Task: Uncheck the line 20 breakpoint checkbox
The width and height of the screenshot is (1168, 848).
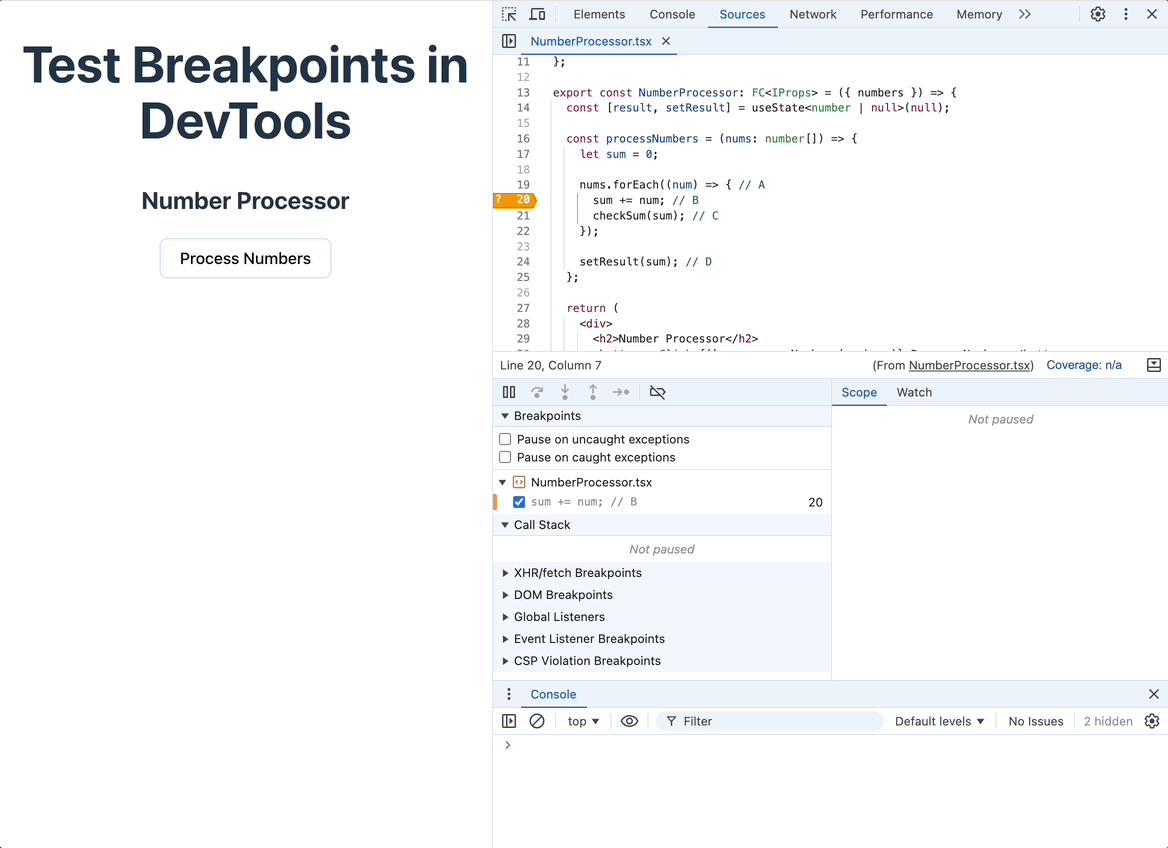Action: (x=518, y=502)
